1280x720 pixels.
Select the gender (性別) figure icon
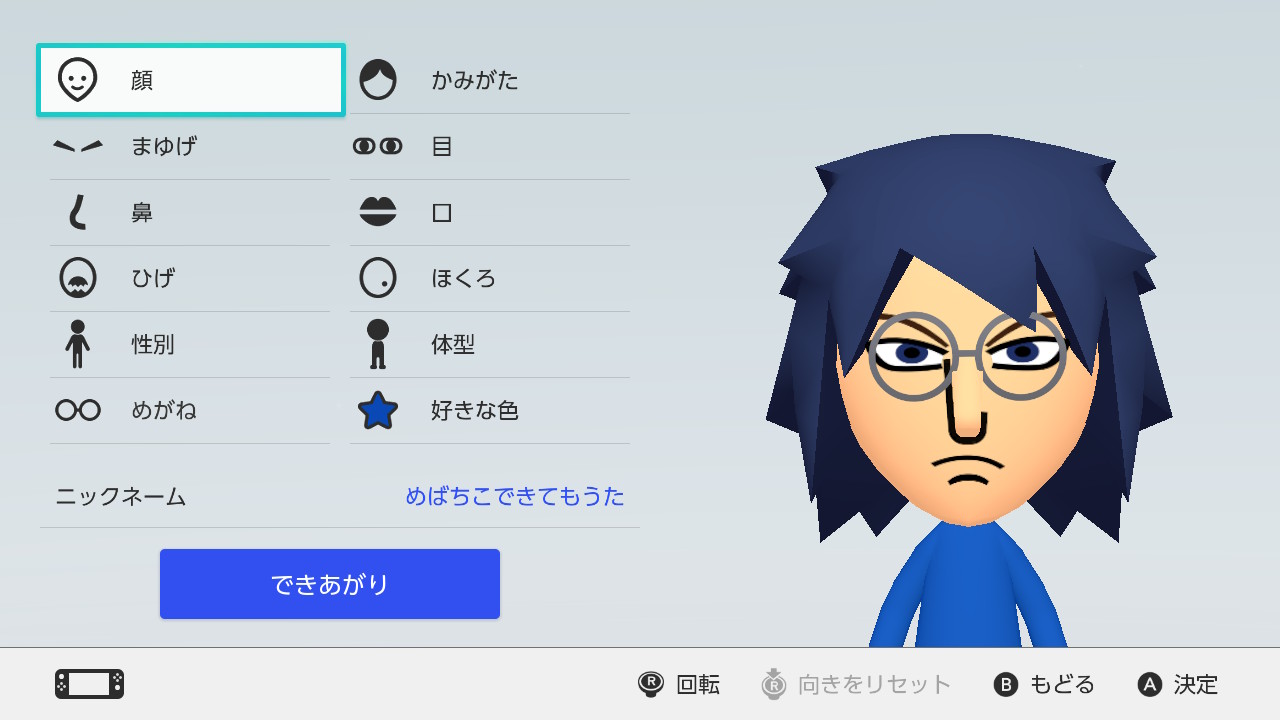(x=77, y=344)
